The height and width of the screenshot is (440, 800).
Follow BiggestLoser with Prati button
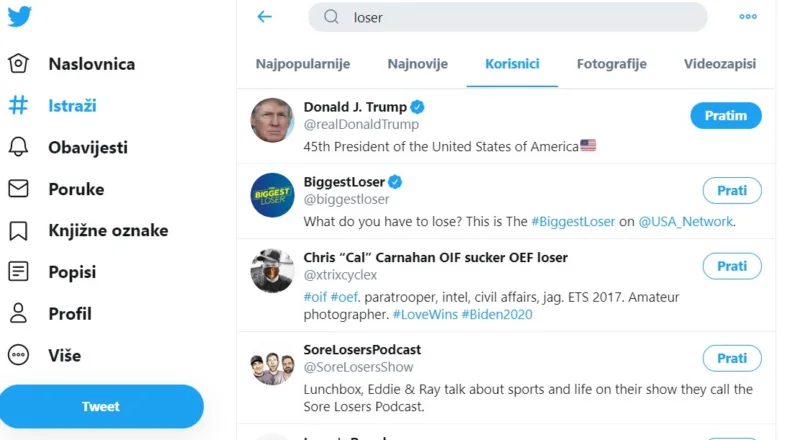[x=732, y=190]
